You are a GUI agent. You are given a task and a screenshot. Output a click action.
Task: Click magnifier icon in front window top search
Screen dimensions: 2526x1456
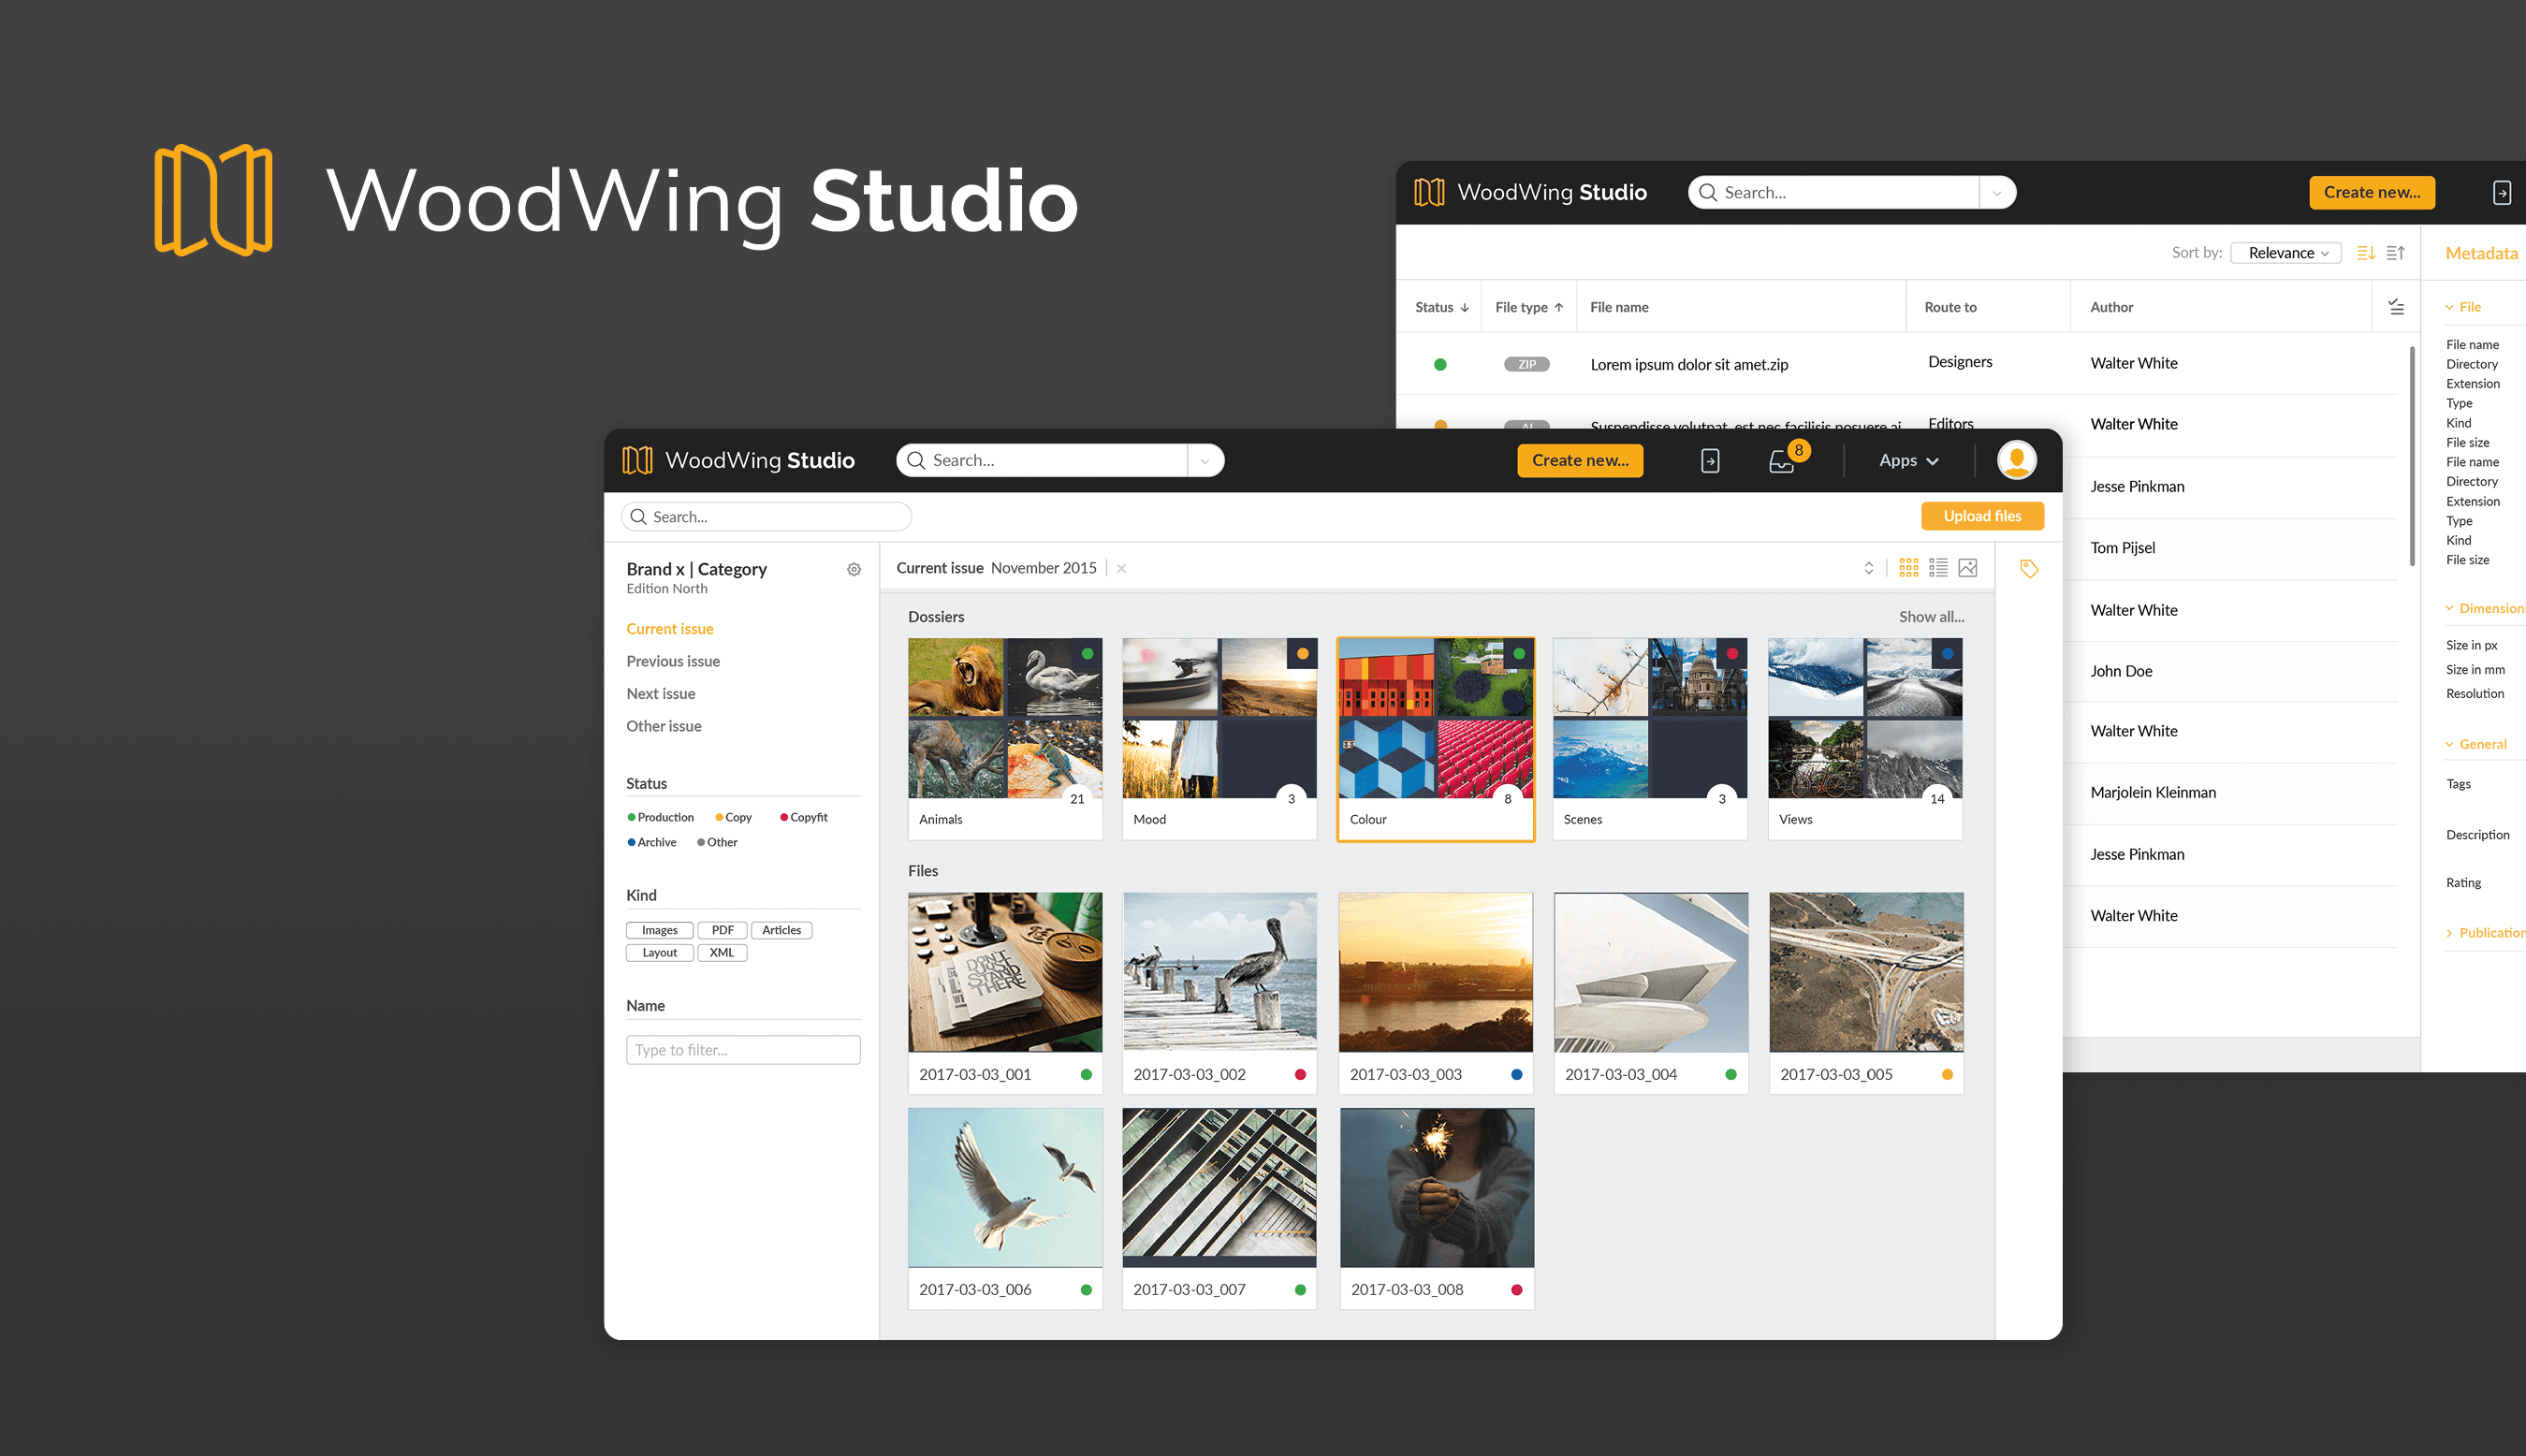(x=916, y=460)
